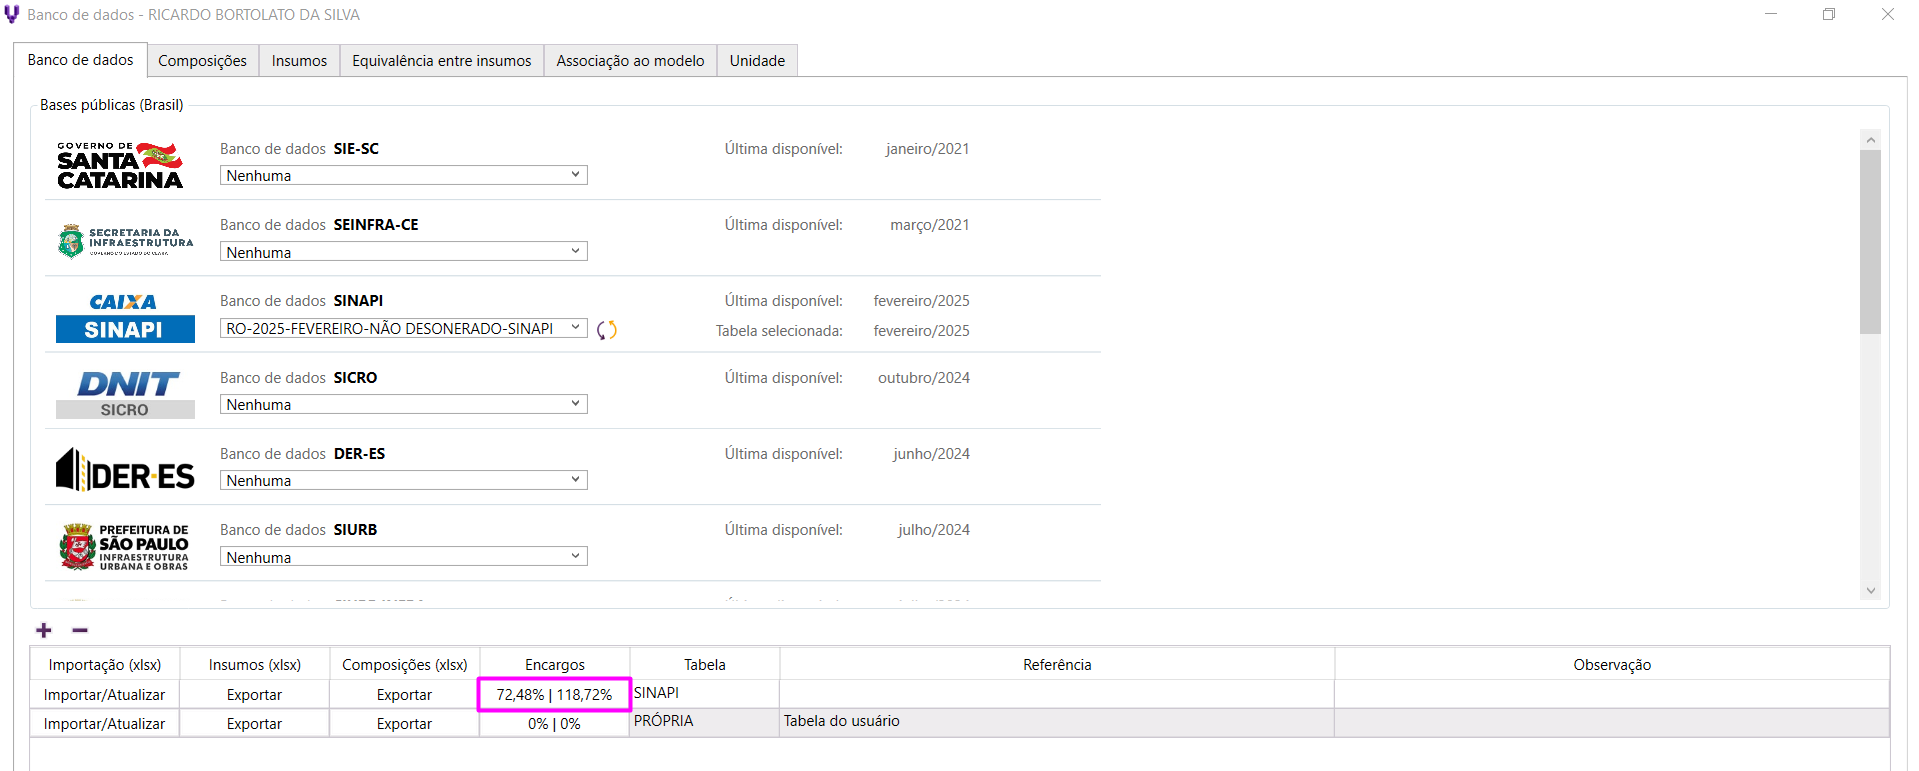1919x771 pixels.
Task: Open Equivalência entre insumos tab
Action: click(x=442, y=61)
